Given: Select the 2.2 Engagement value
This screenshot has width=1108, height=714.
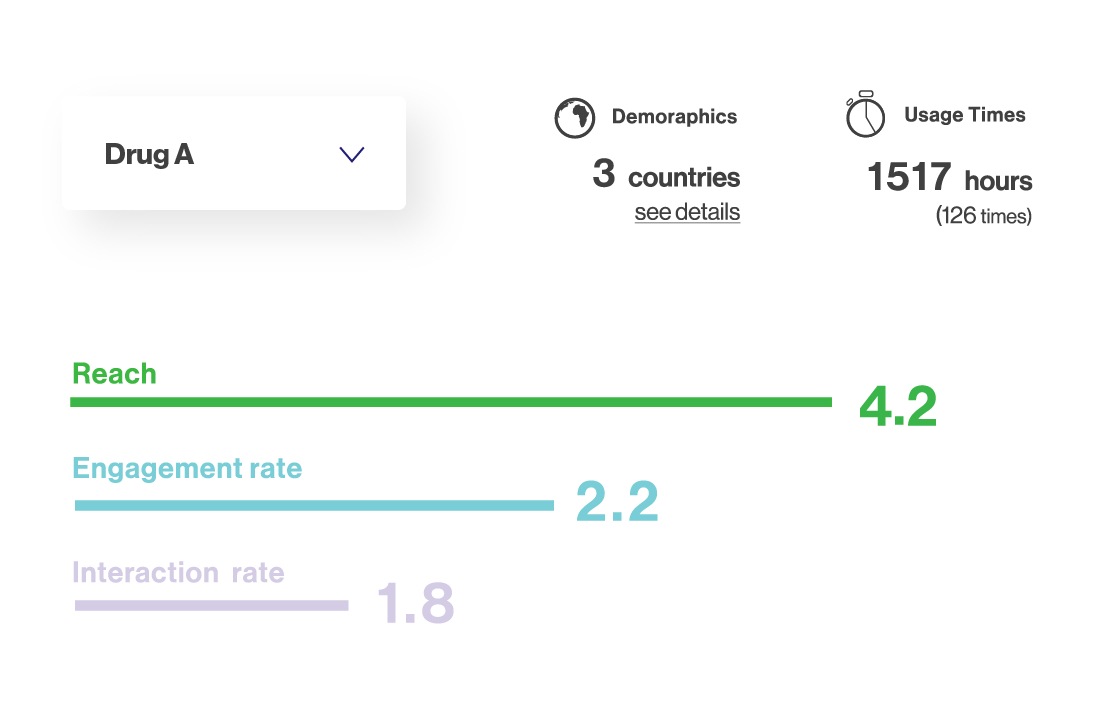Looking at the screenshot, I should [x=617, y=502].
